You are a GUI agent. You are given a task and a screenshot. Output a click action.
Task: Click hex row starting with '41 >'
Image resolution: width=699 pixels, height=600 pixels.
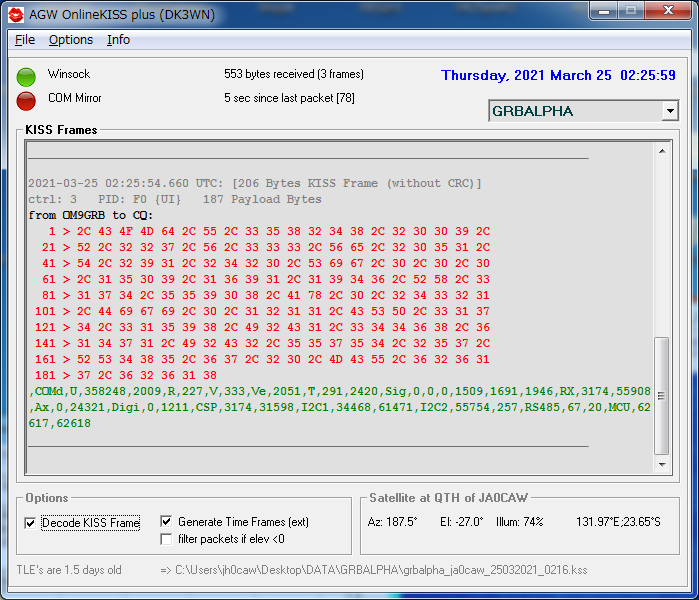pyautogui.click(x=266, y=263)
